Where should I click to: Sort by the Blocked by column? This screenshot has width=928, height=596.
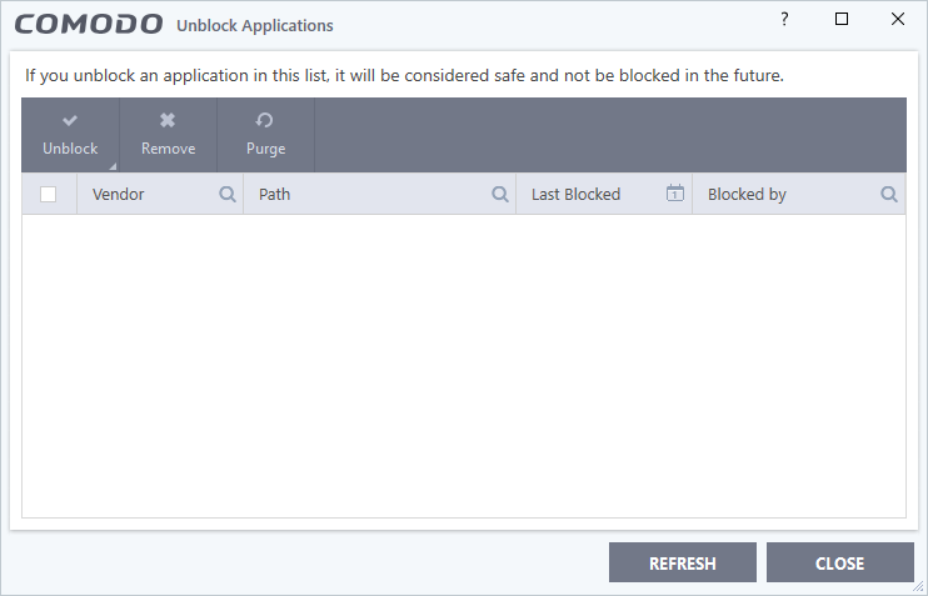tap(747, 195)
